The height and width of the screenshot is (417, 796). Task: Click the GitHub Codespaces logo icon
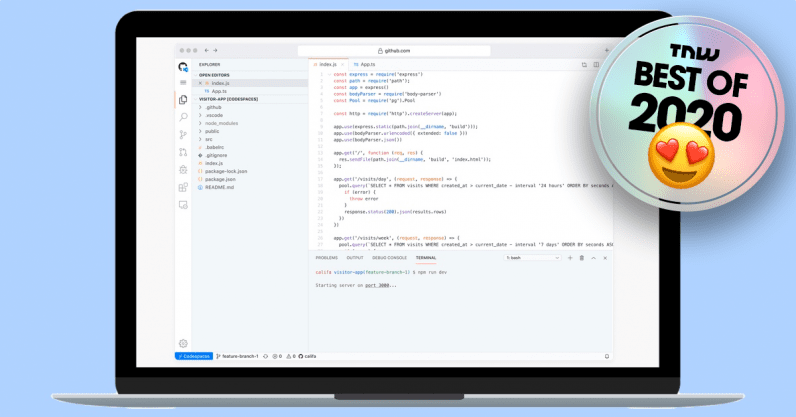click(183, 67)
